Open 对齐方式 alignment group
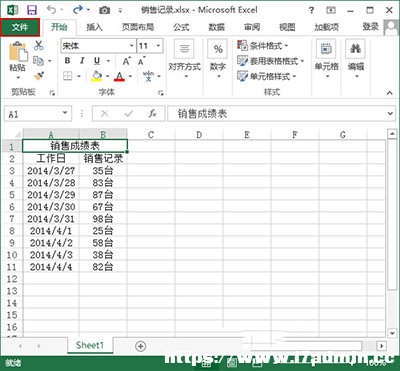Screen dimensions: 400x371 (x=185, y=60)
